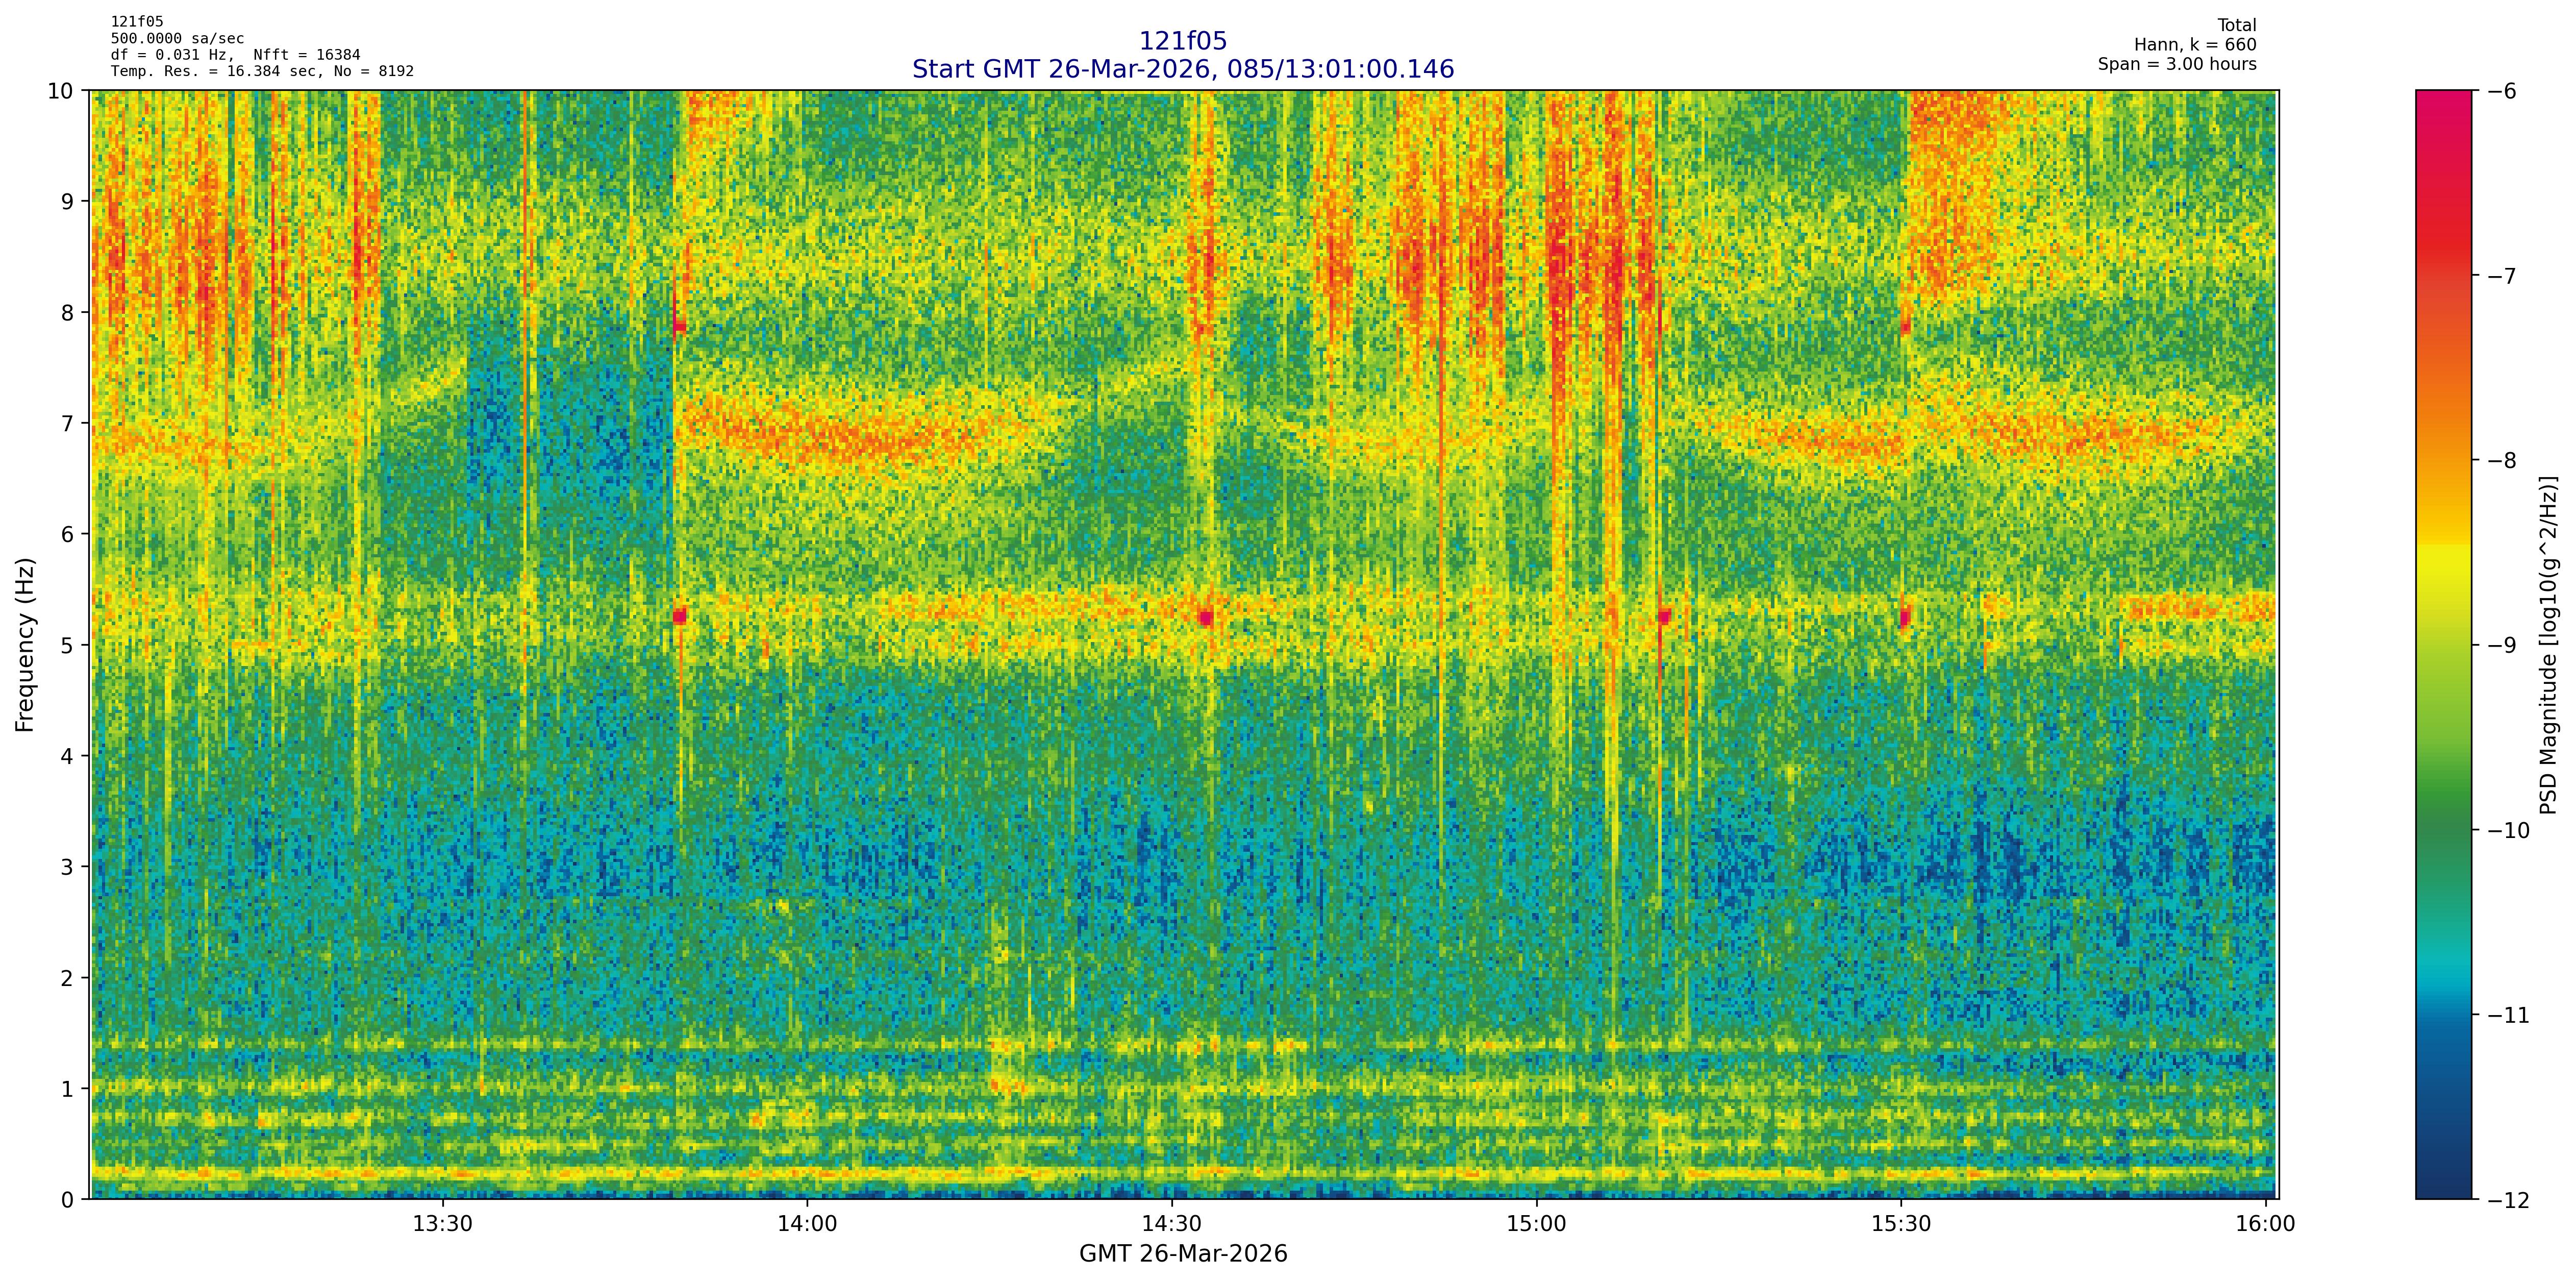This screenshot has height=1282, width=2576.
Task: Click the 14:00 time axis tick label
Action: pos(807,1224)
